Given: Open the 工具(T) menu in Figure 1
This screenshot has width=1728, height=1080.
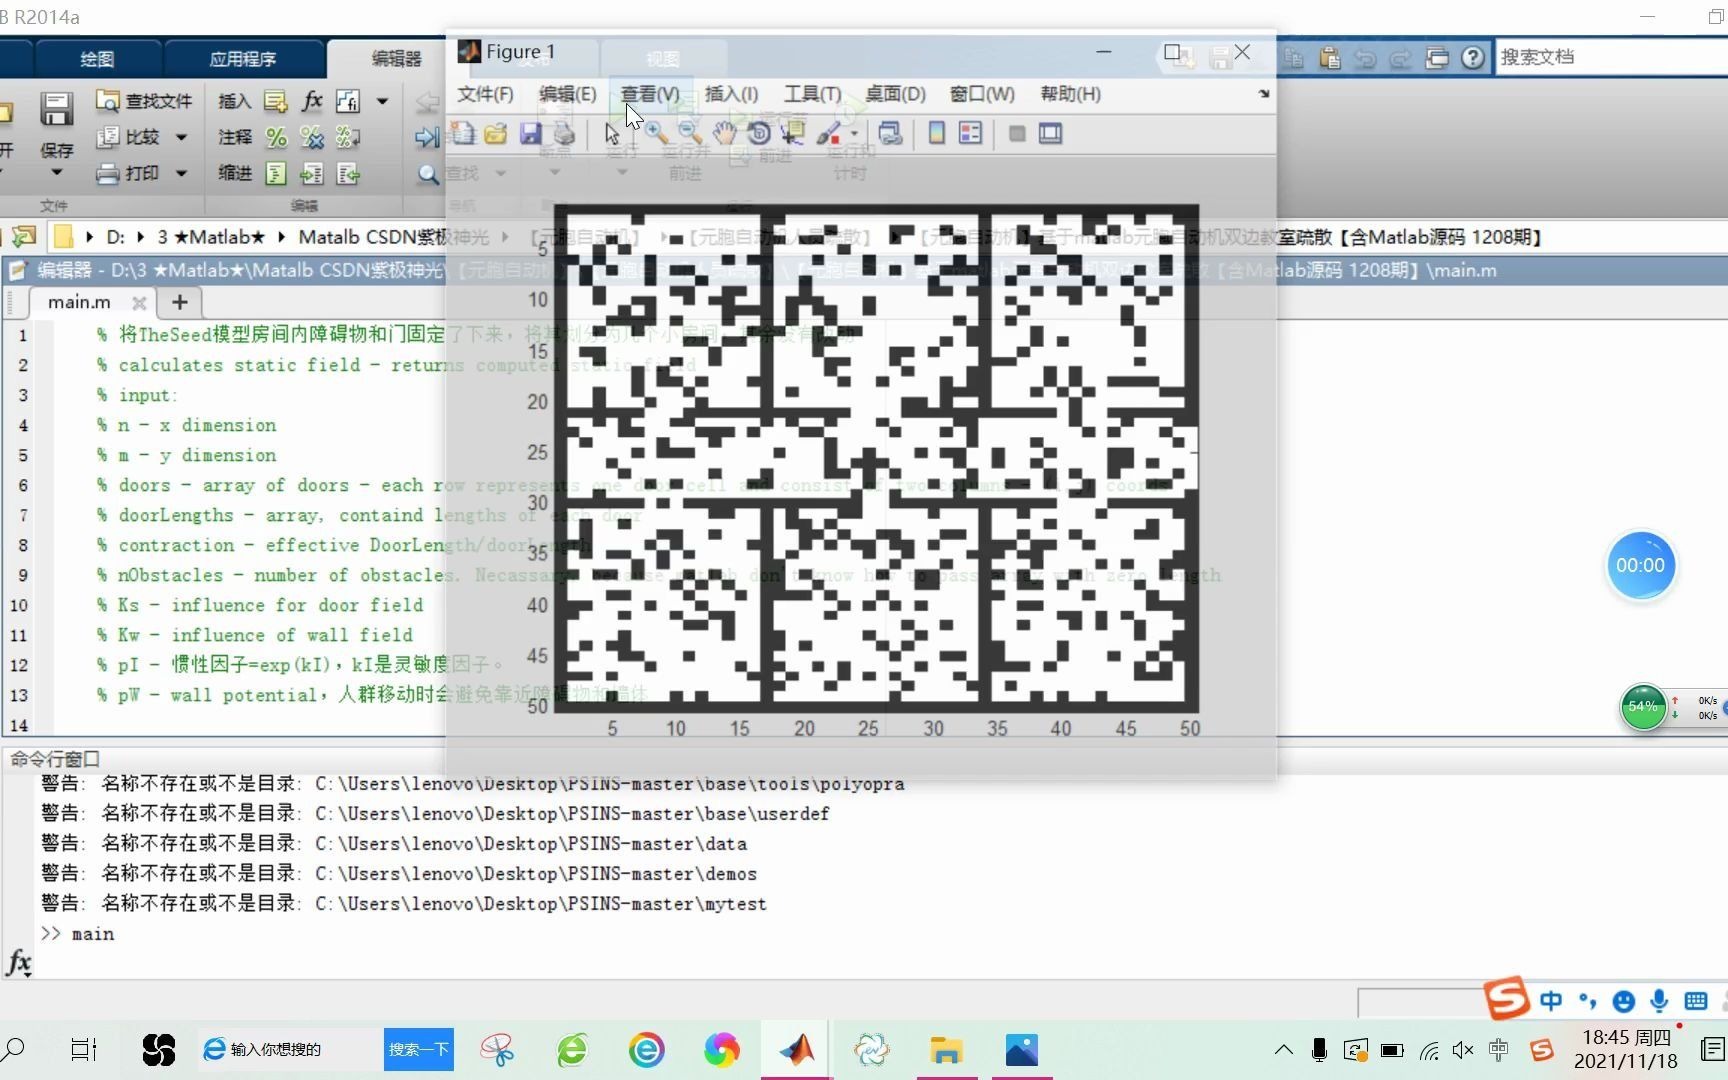Looking at the screenshot, I should [x=812, y=94].
